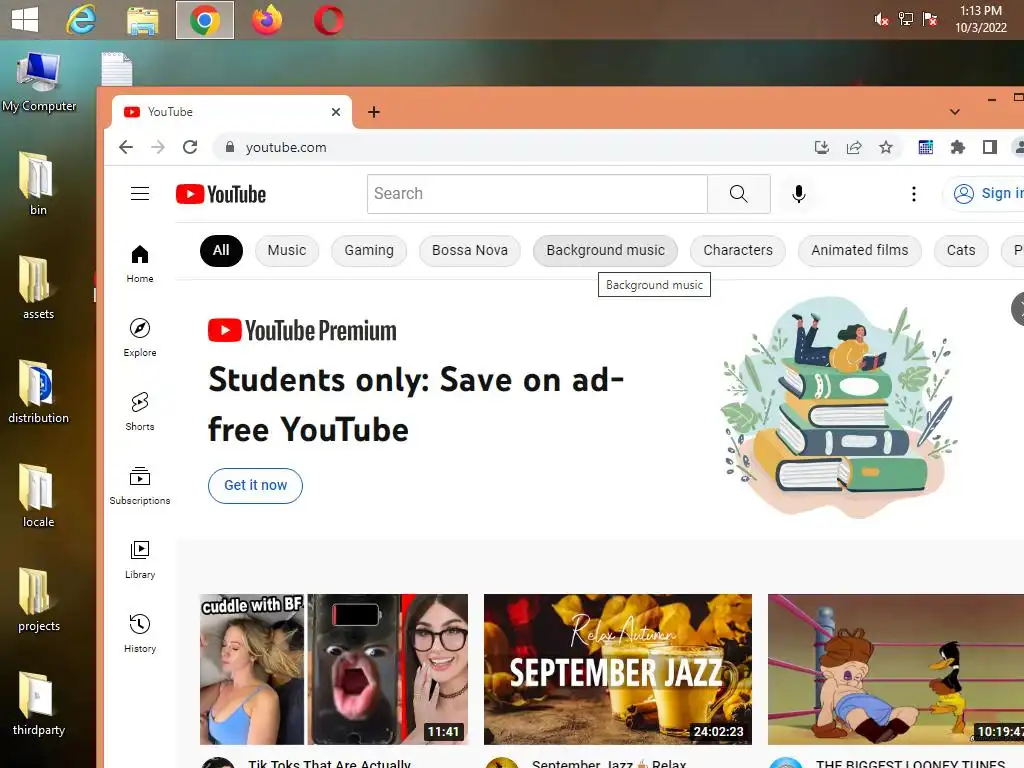Open the Action Center flag icon
Screen dimensions: 1024x768
(930, 19)
